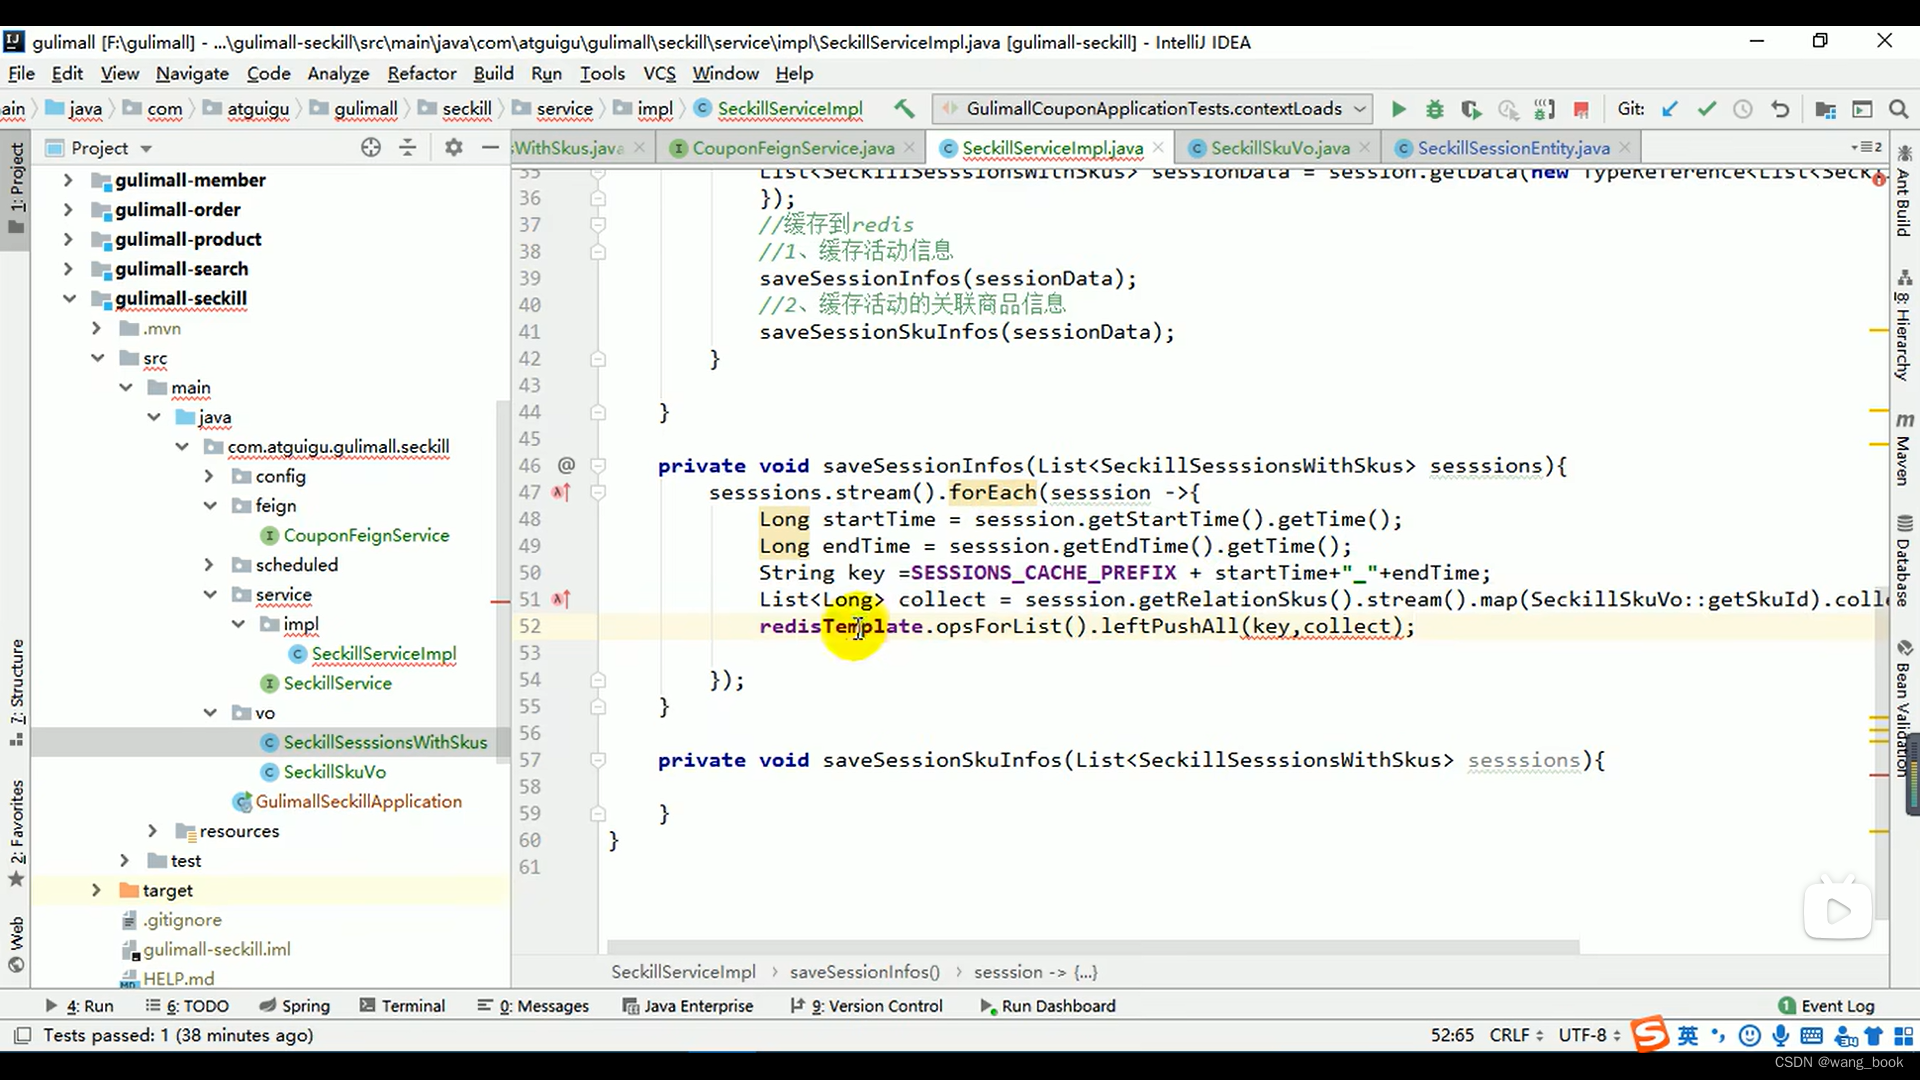Click the Build project hammer icon
Image resolution: width=1920 pixels, height=1080 pixels.
pos(904,108)
